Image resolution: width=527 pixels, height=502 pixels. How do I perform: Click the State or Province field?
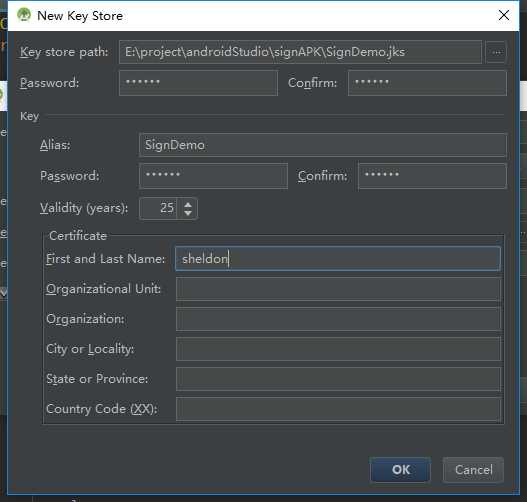tap(338, 379)
